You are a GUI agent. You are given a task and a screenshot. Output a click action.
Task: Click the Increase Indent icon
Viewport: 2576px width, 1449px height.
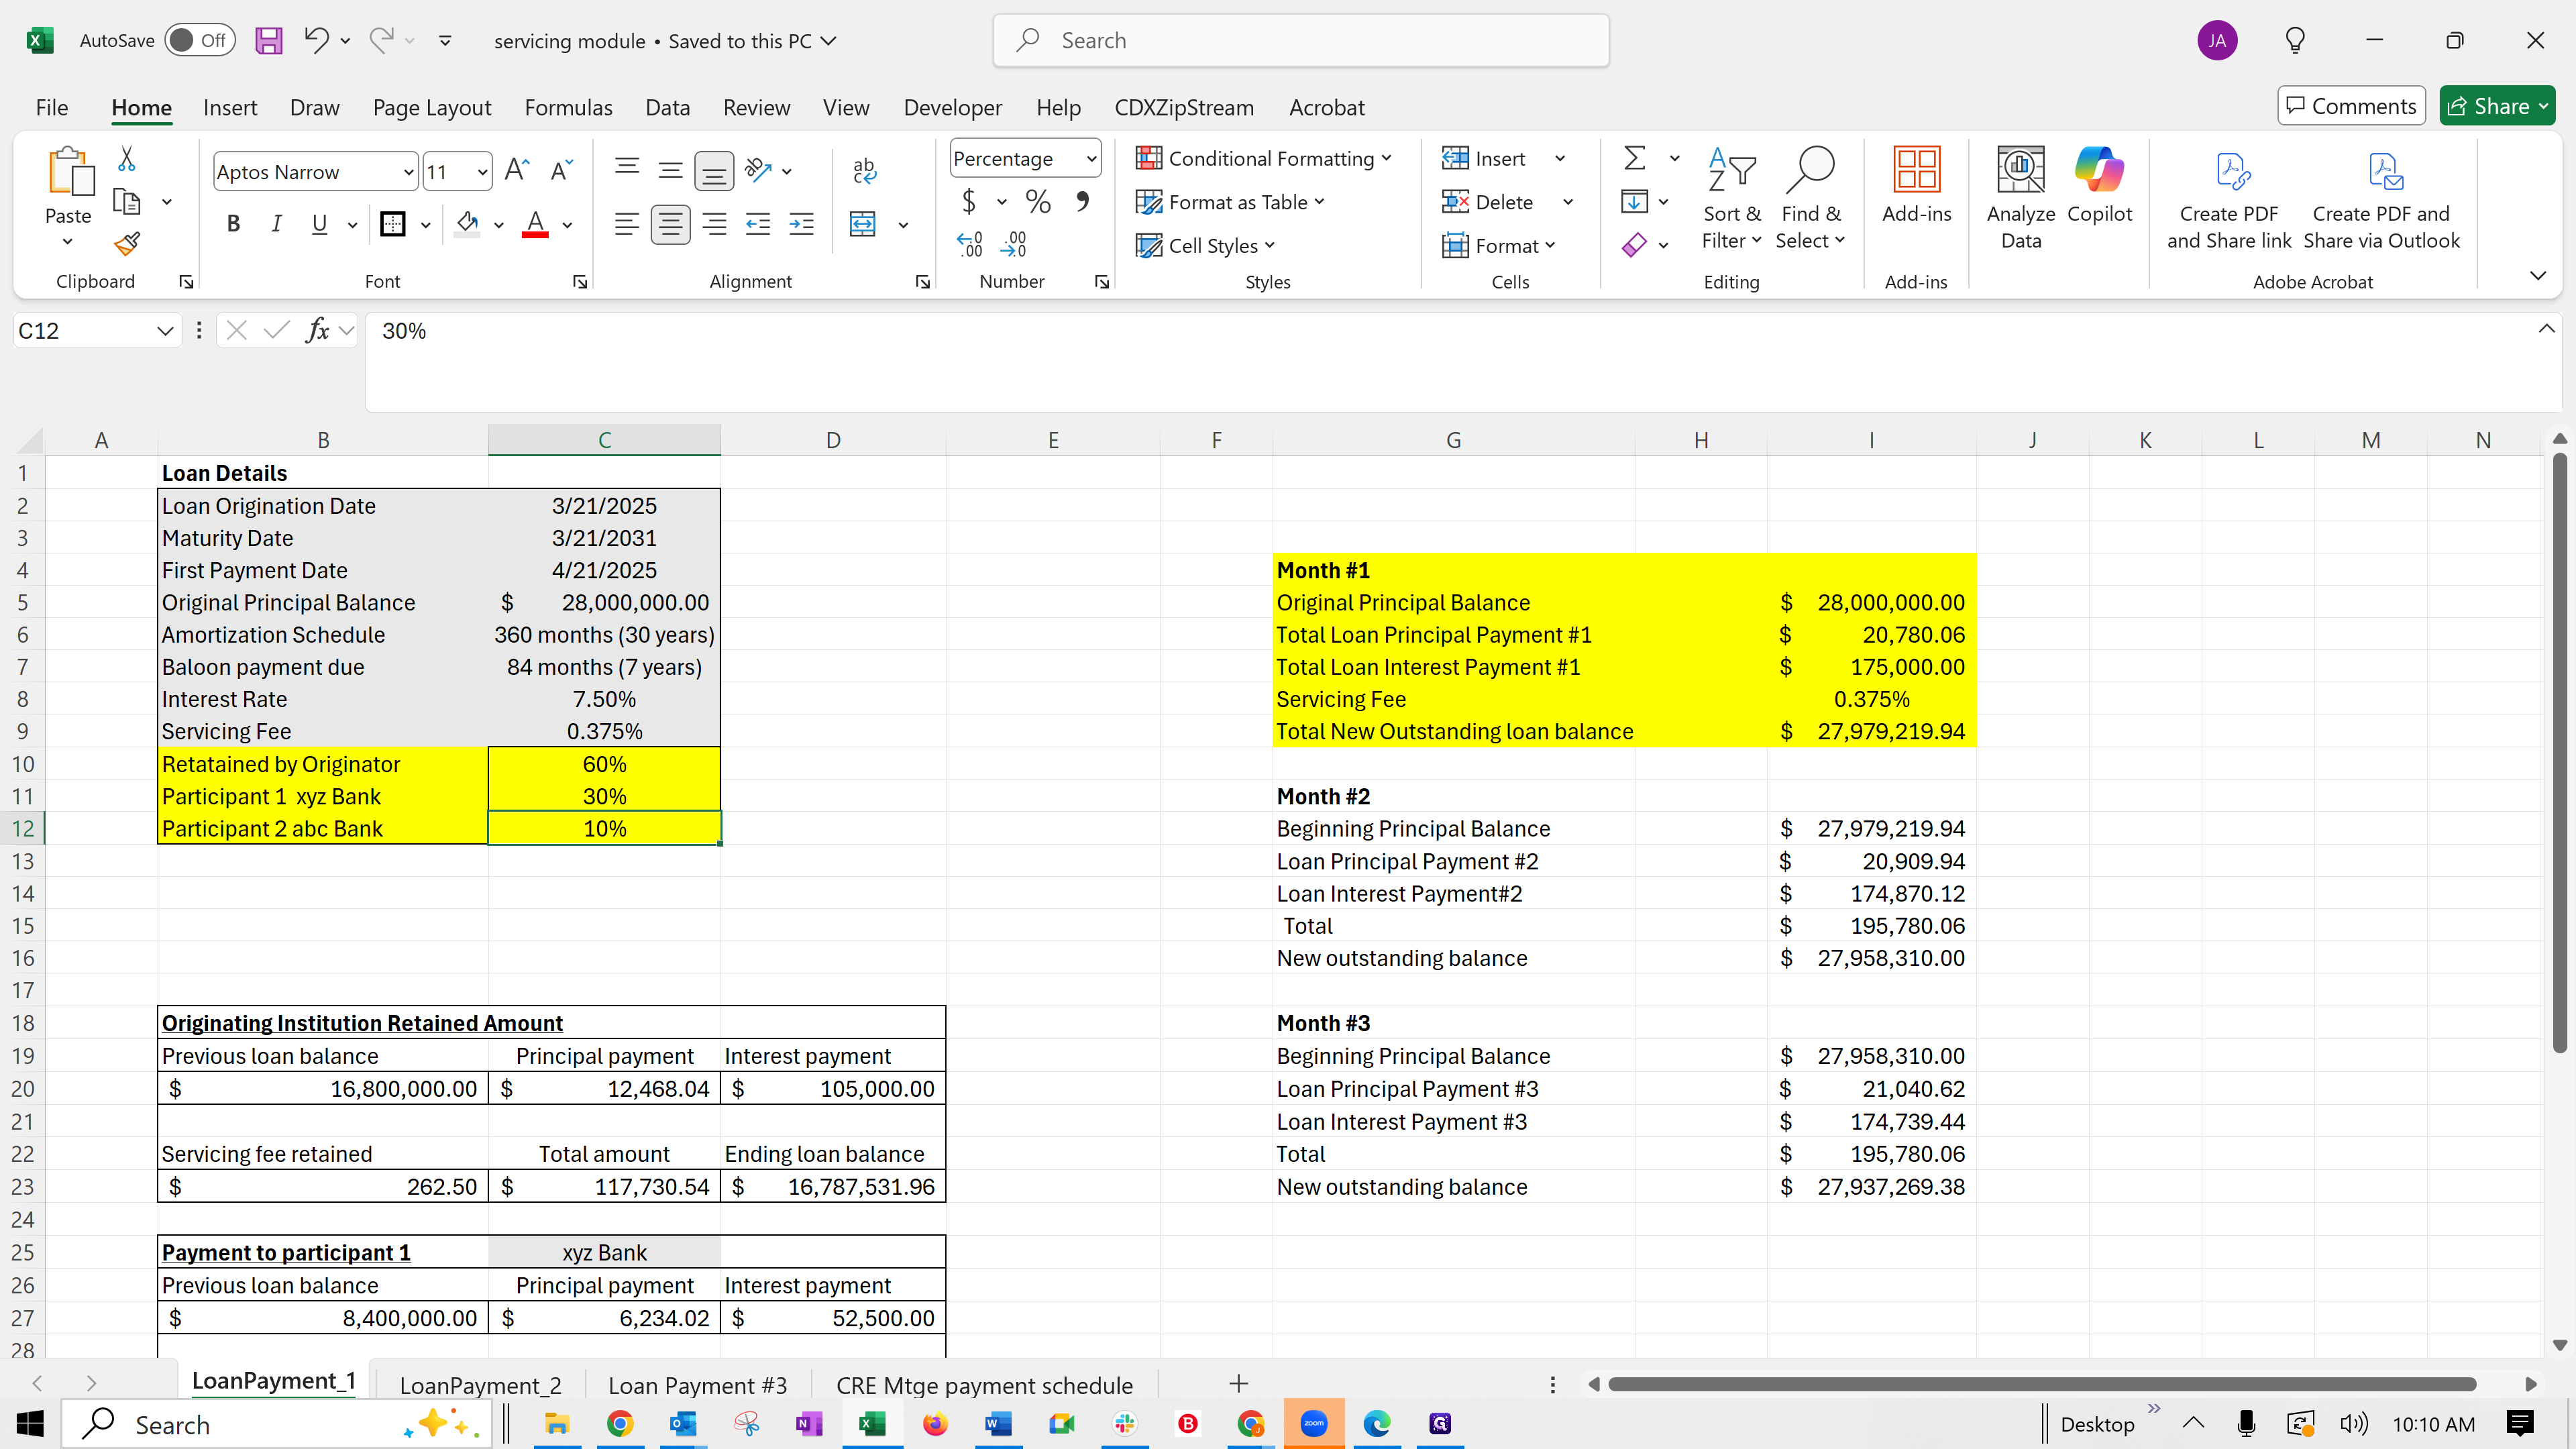tap(802, 224)
